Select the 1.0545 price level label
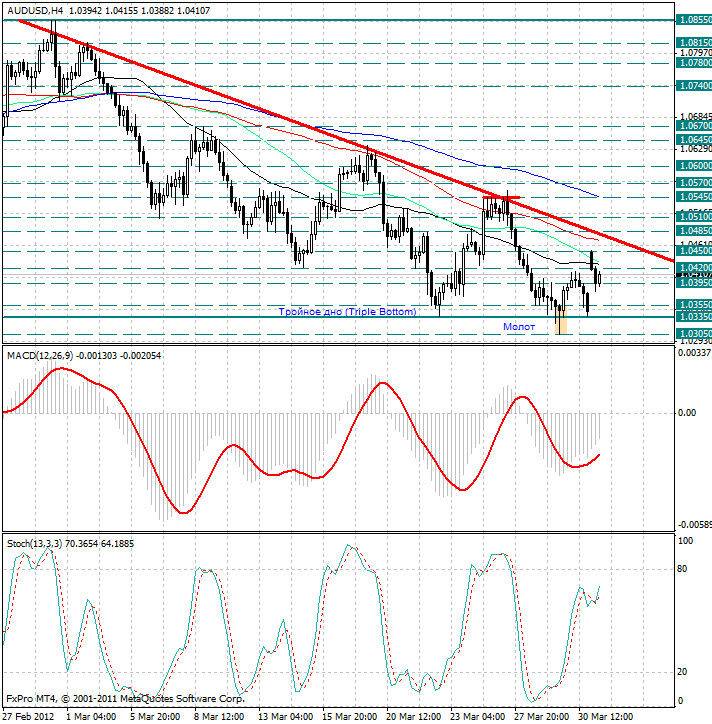712x724 pixels. 694,197
